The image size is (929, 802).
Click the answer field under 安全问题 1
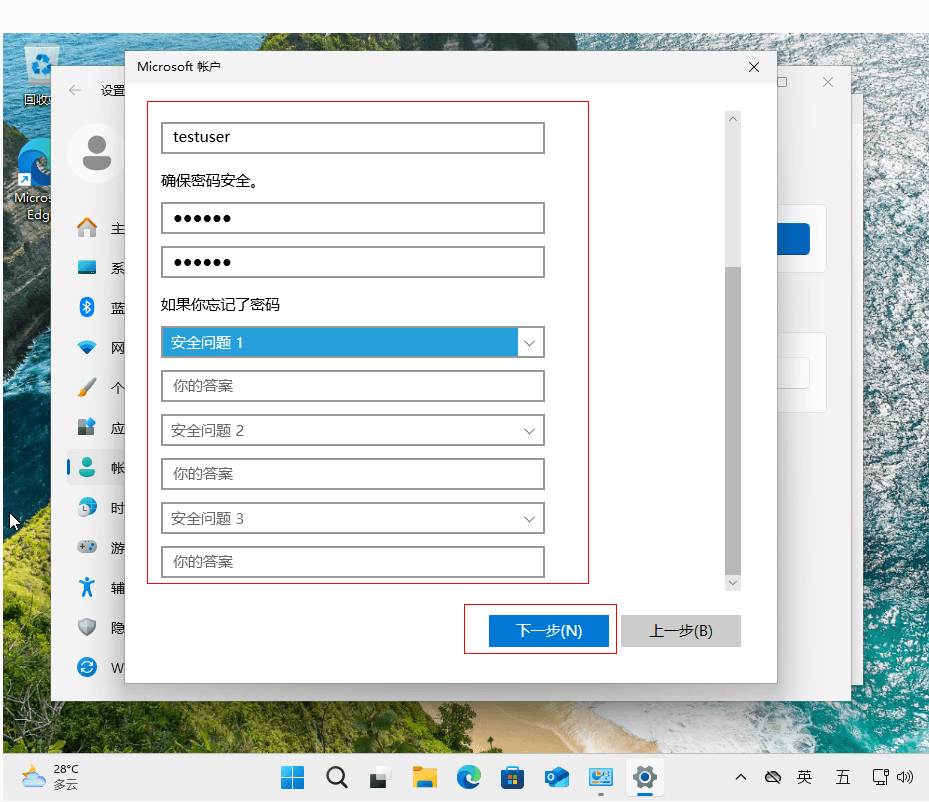(x=353, y=386)
